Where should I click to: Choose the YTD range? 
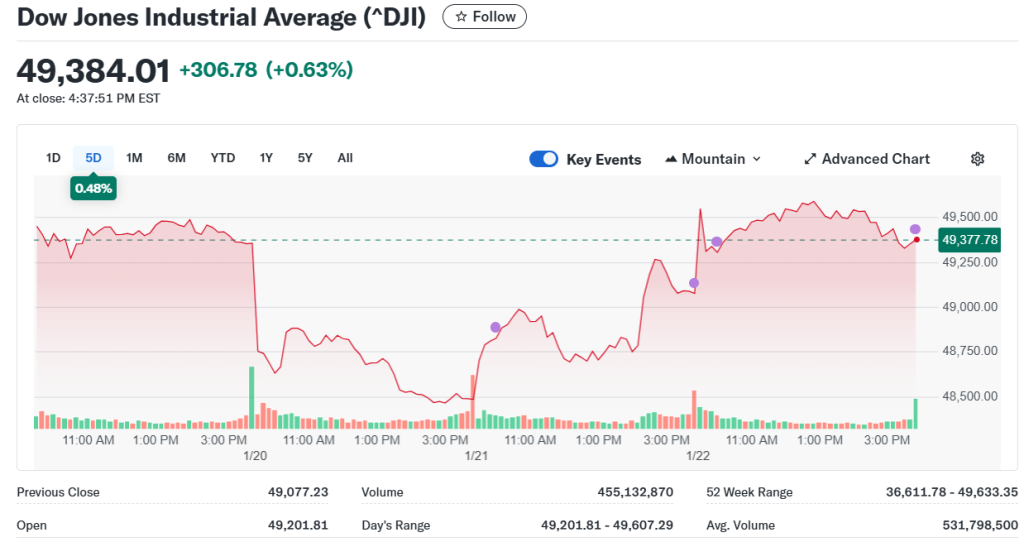point(223,158)
